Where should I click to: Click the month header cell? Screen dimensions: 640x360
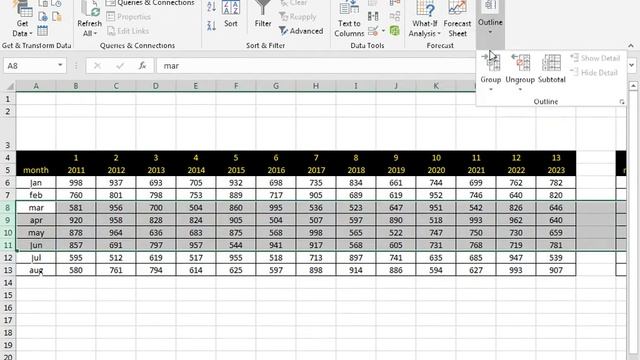pyautogui.click(x=36, y=170)
